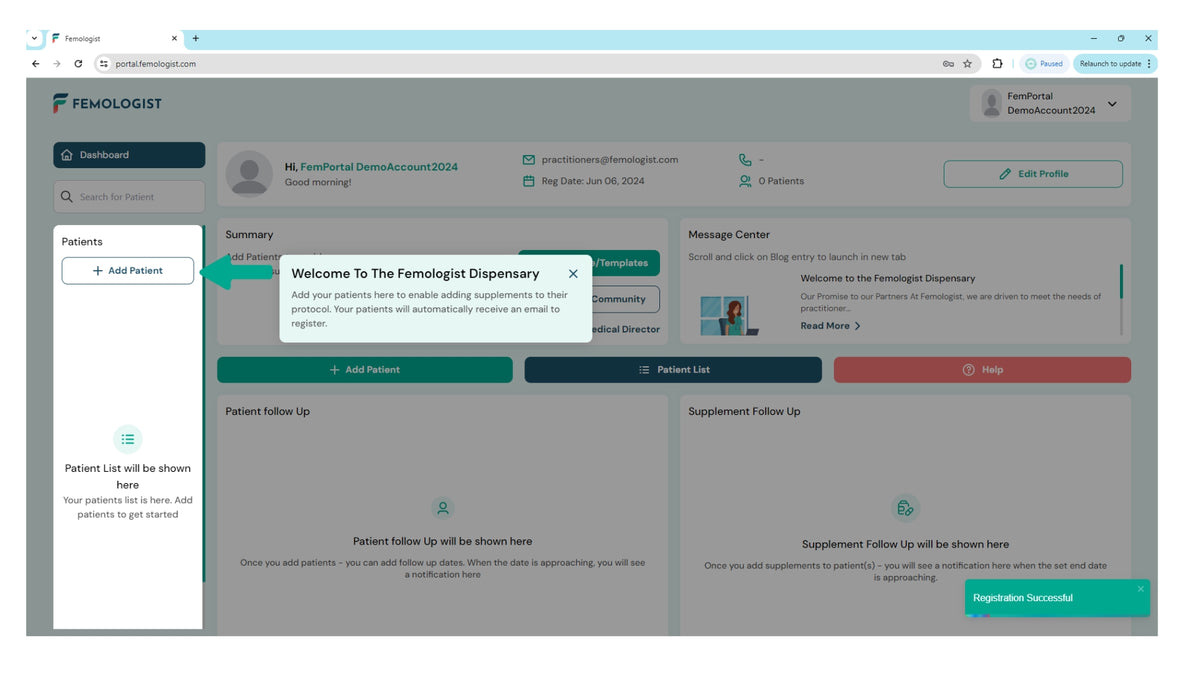1200x675 pixels.
Task: Open the tab search dropdown arrow
Action: click(35, 39)
